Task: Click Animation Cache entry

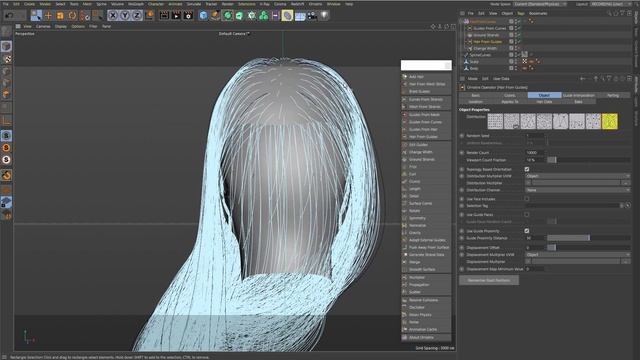Action: (x=427, y=329)
